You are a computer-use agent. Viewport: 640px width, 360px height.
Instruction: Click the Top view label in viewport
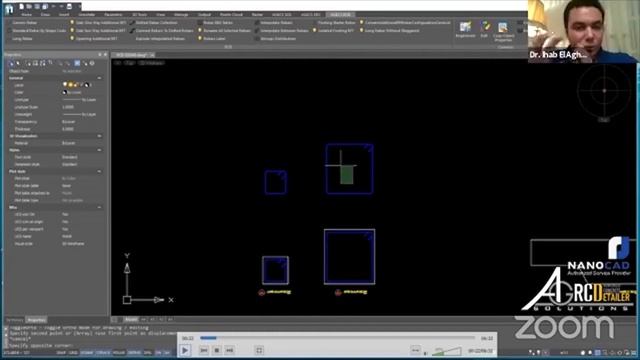click(130, 63)
